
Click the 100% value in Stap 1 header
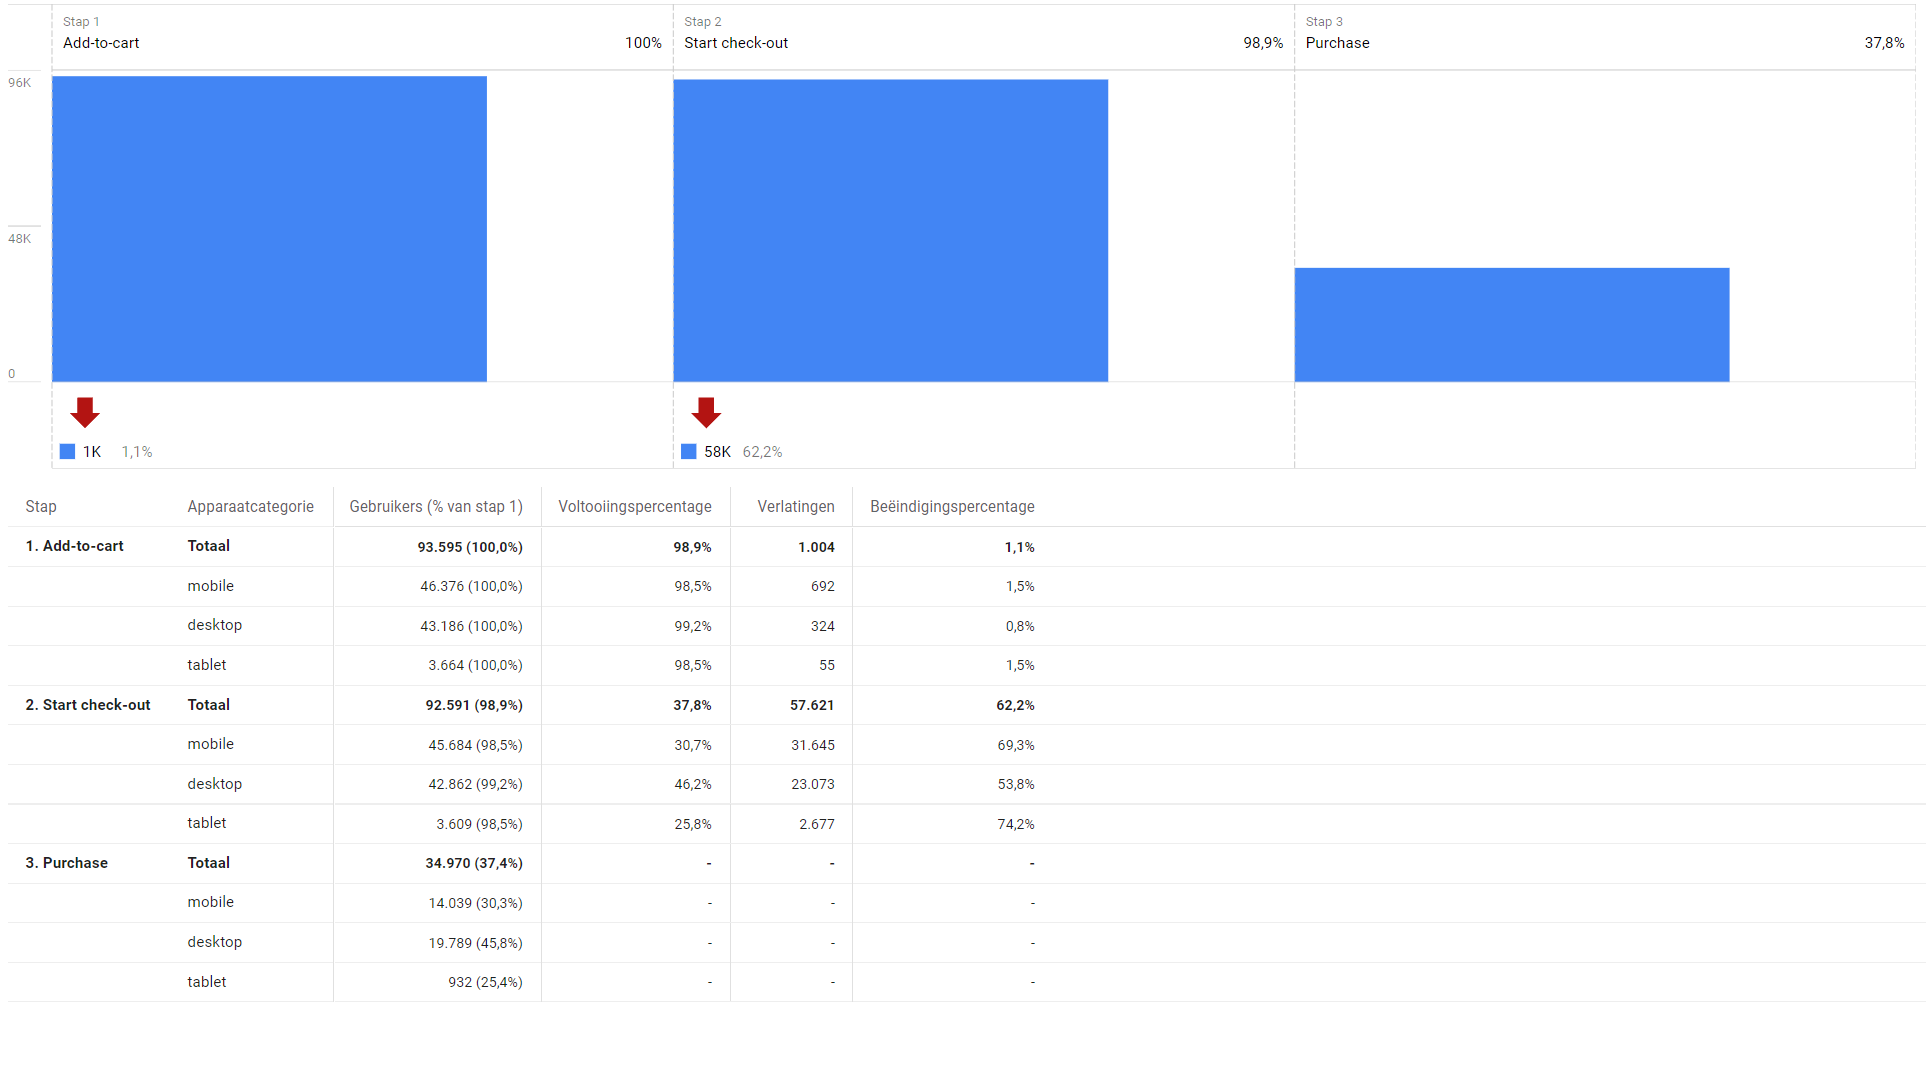click(x=643, y=43)
